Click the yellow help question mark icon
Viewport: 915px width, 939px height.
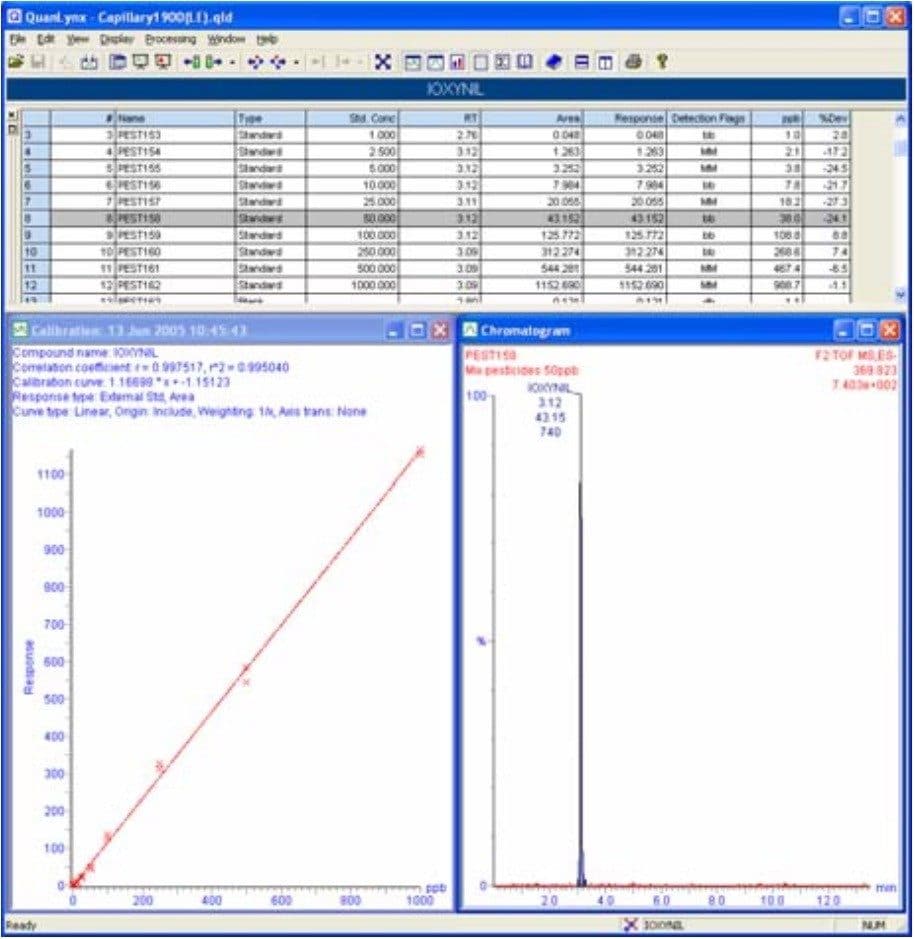tap(661, 62)
